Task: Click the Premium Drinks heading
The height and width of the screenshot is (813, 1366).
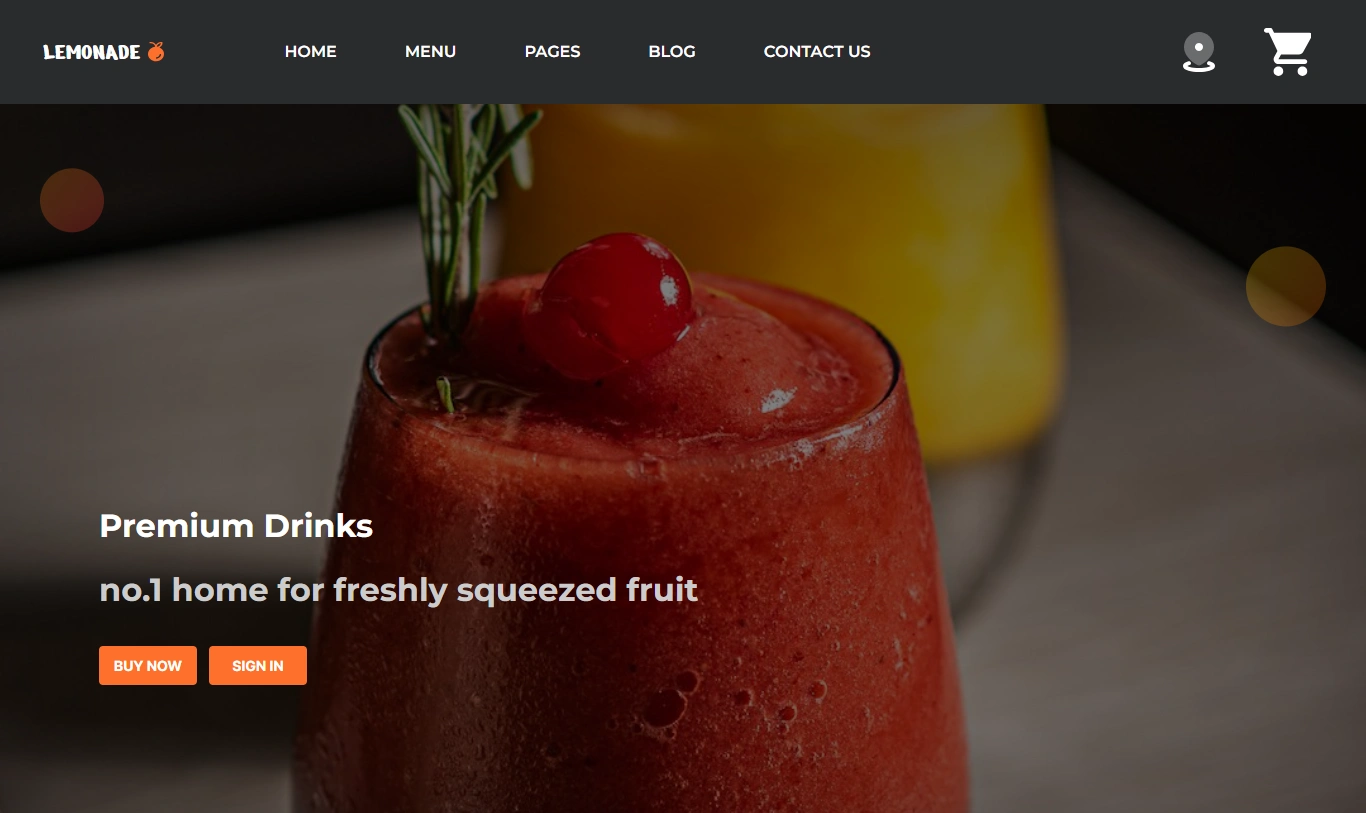Action: (236, 526)
